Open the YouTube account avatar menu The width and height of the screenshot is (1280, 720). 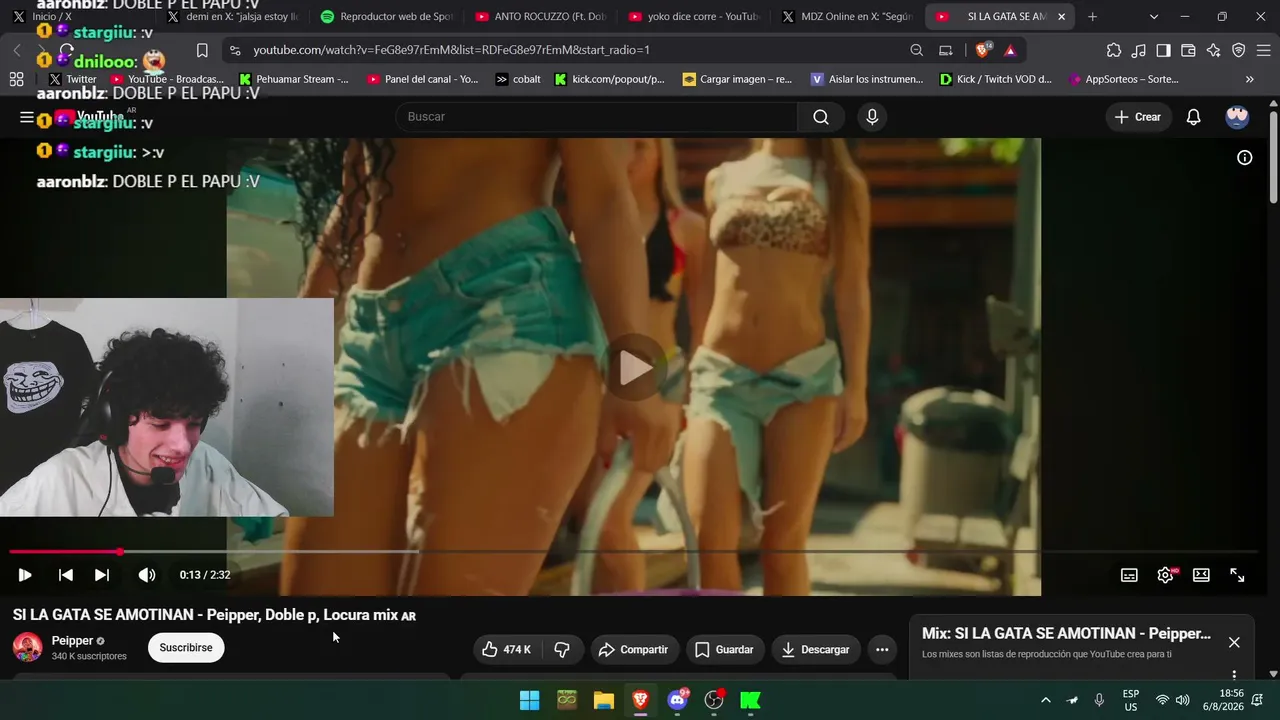click(x=1237, y=117)
